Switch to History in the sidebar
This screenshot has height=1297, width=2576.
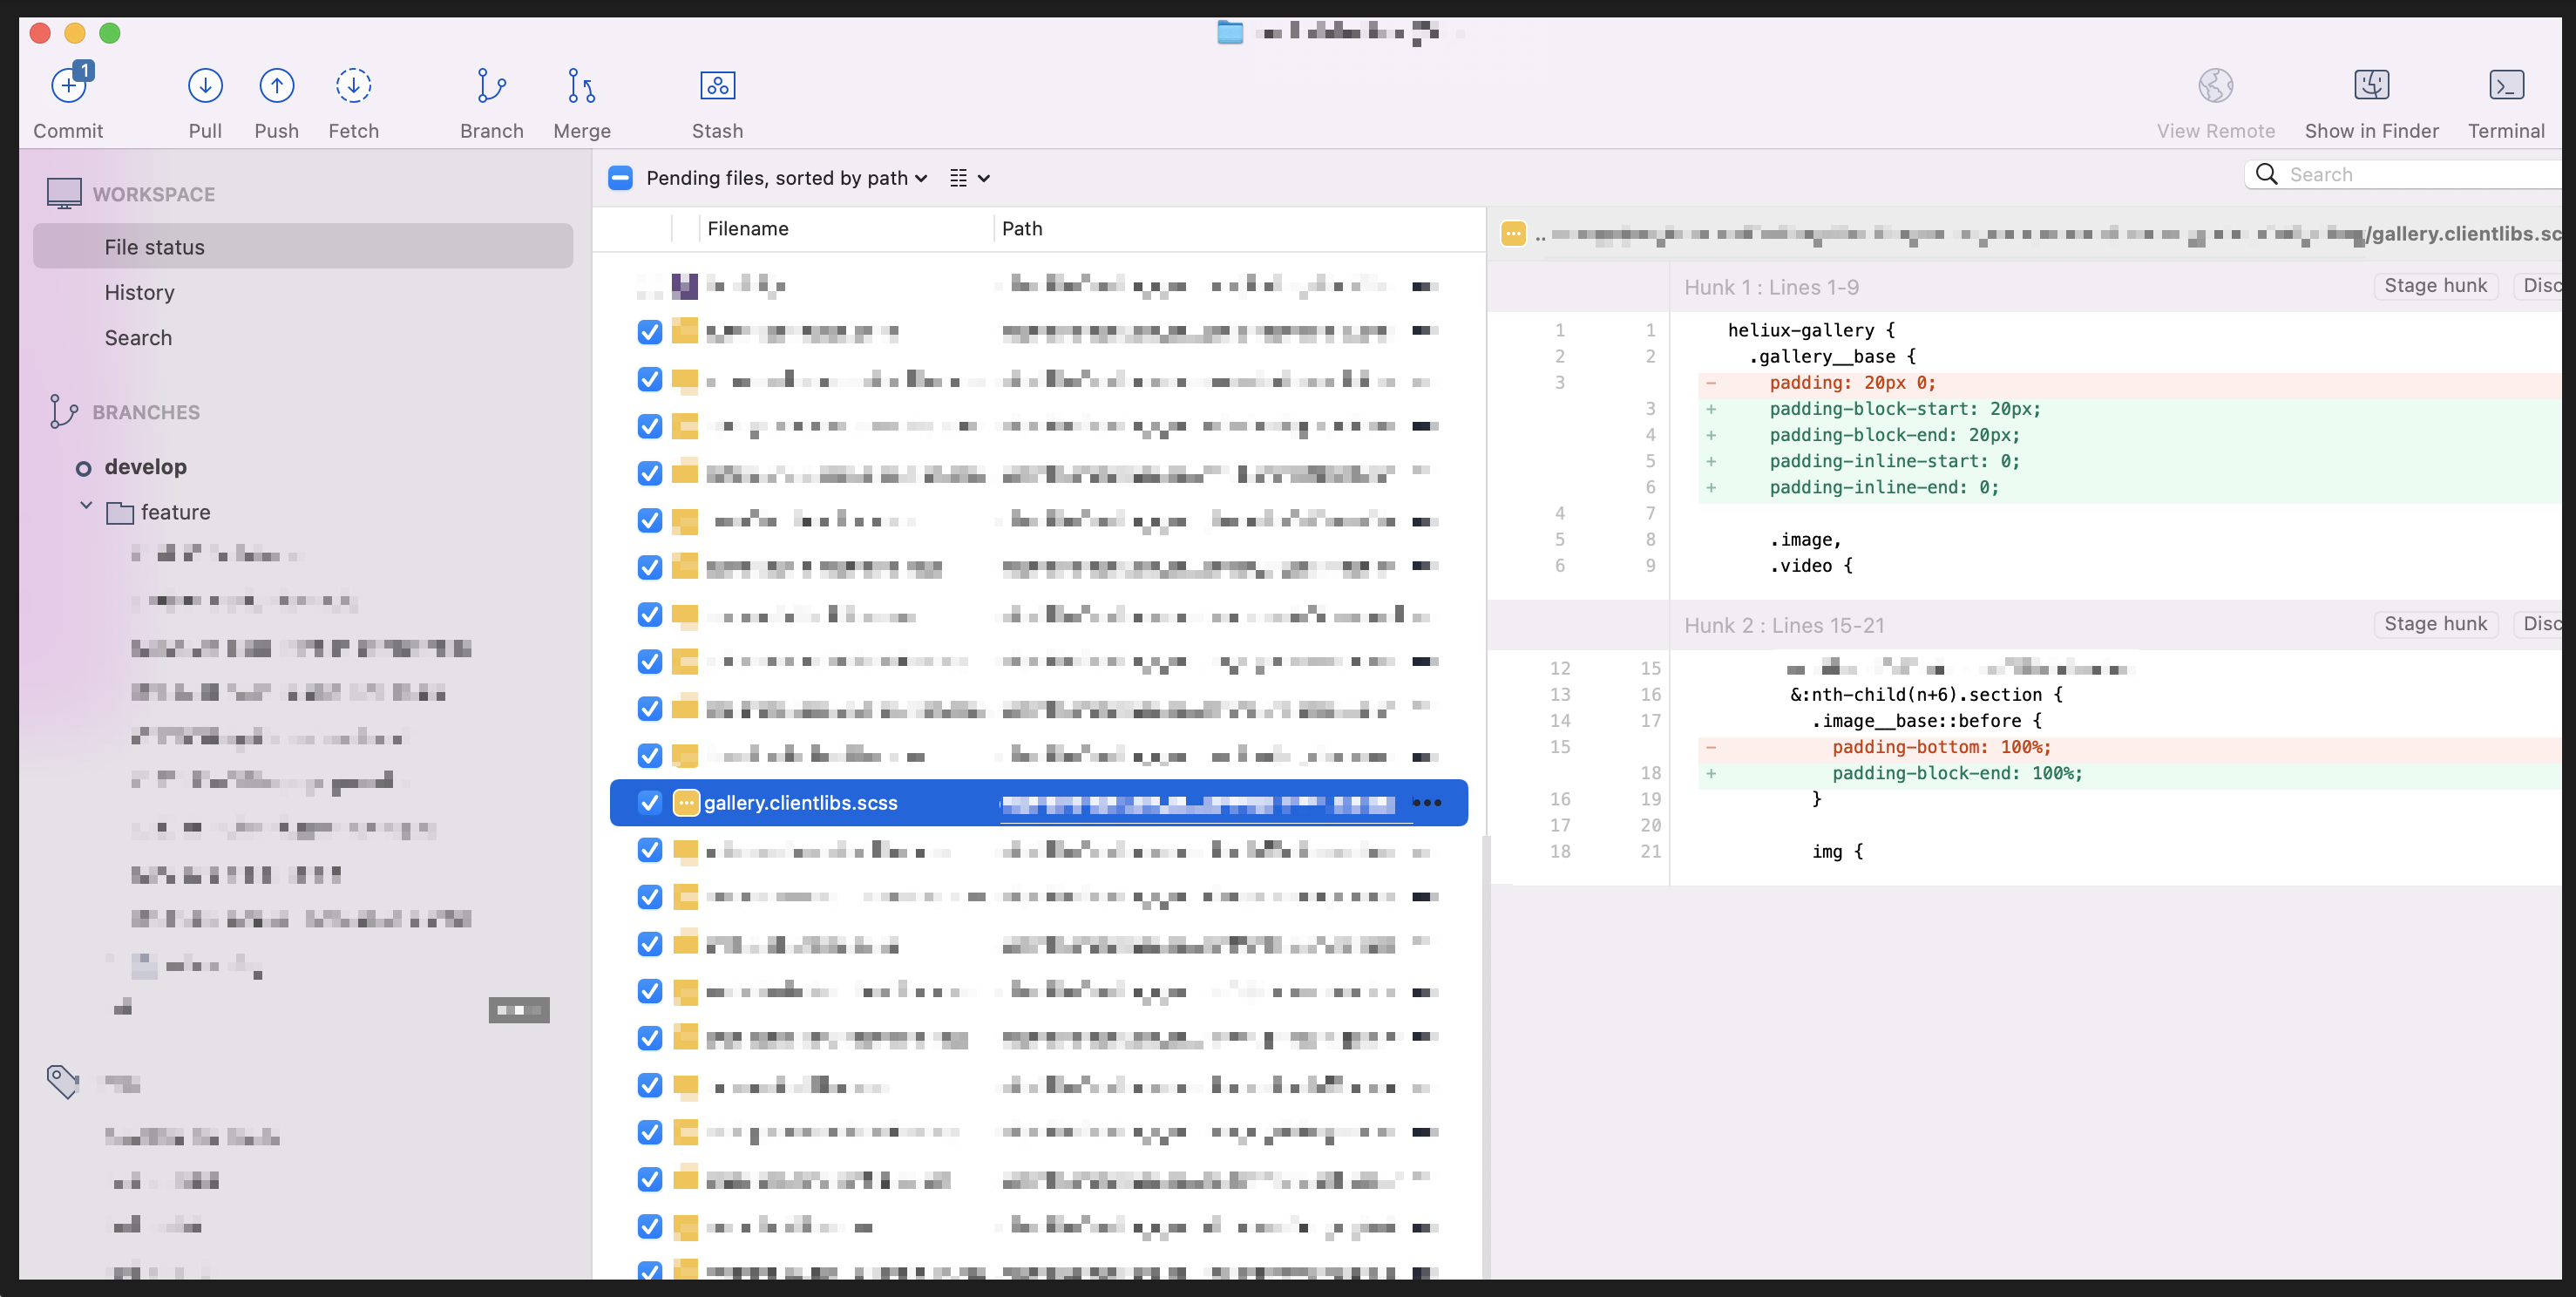[139, 293]
